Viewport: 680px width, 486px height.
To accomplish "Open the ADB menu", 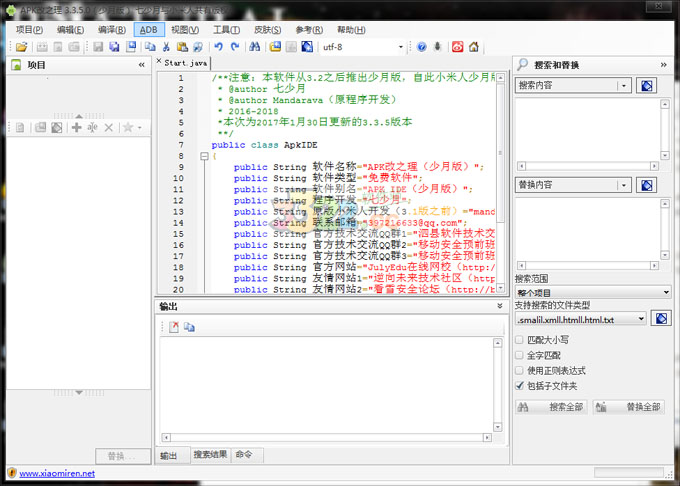I will coord(148,30).
